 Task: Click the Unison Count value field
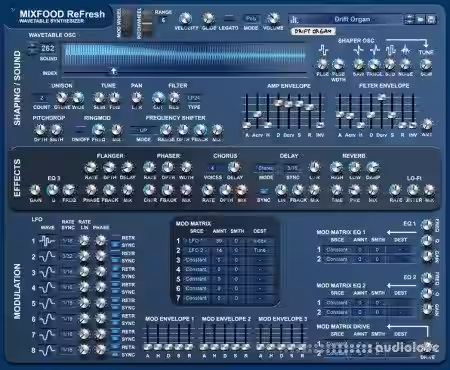point(42,98)
